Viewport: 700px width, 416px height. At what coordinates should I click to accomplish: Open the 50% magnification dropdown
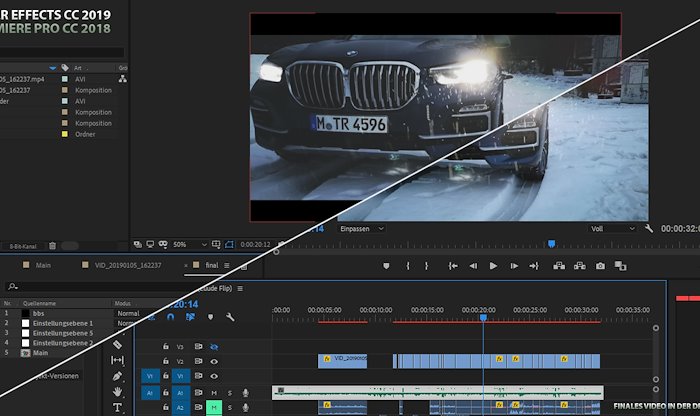[189, 244]
